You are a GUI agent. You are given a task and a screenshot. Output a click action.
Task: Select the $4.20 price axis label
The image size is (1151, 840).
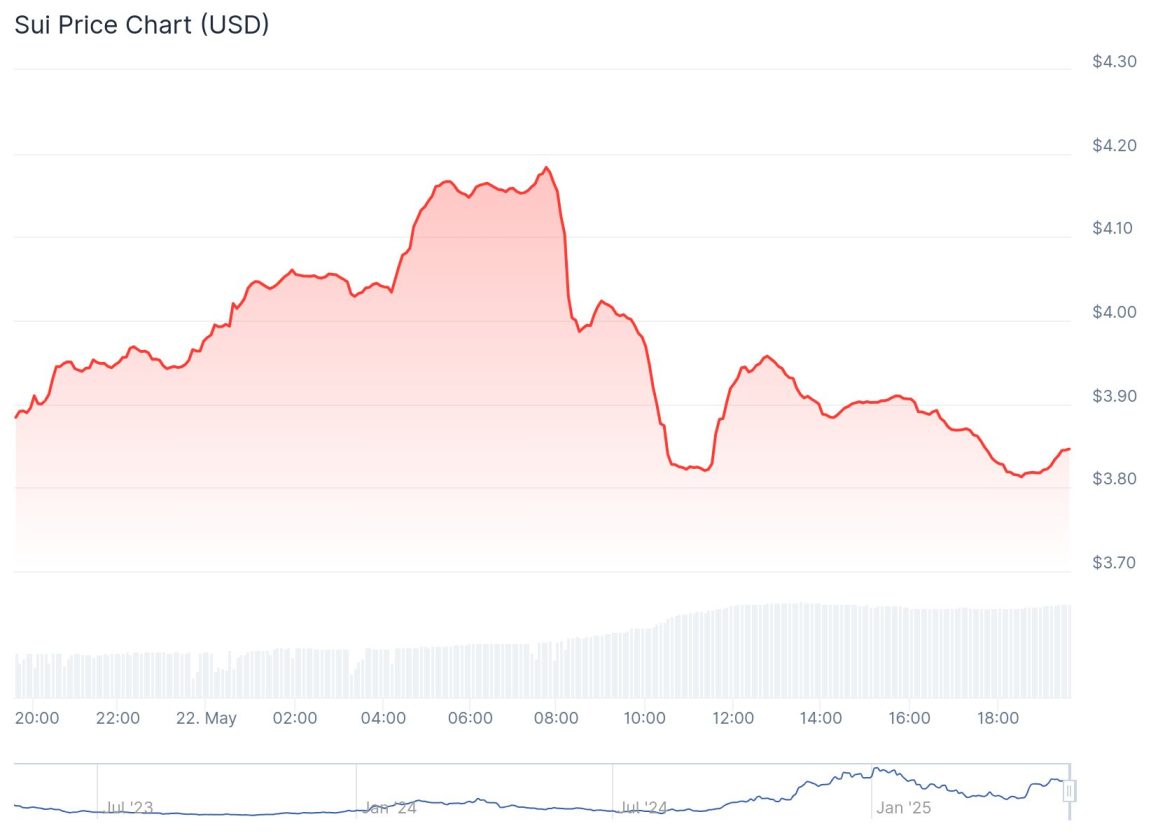(x=1113, y=146)
